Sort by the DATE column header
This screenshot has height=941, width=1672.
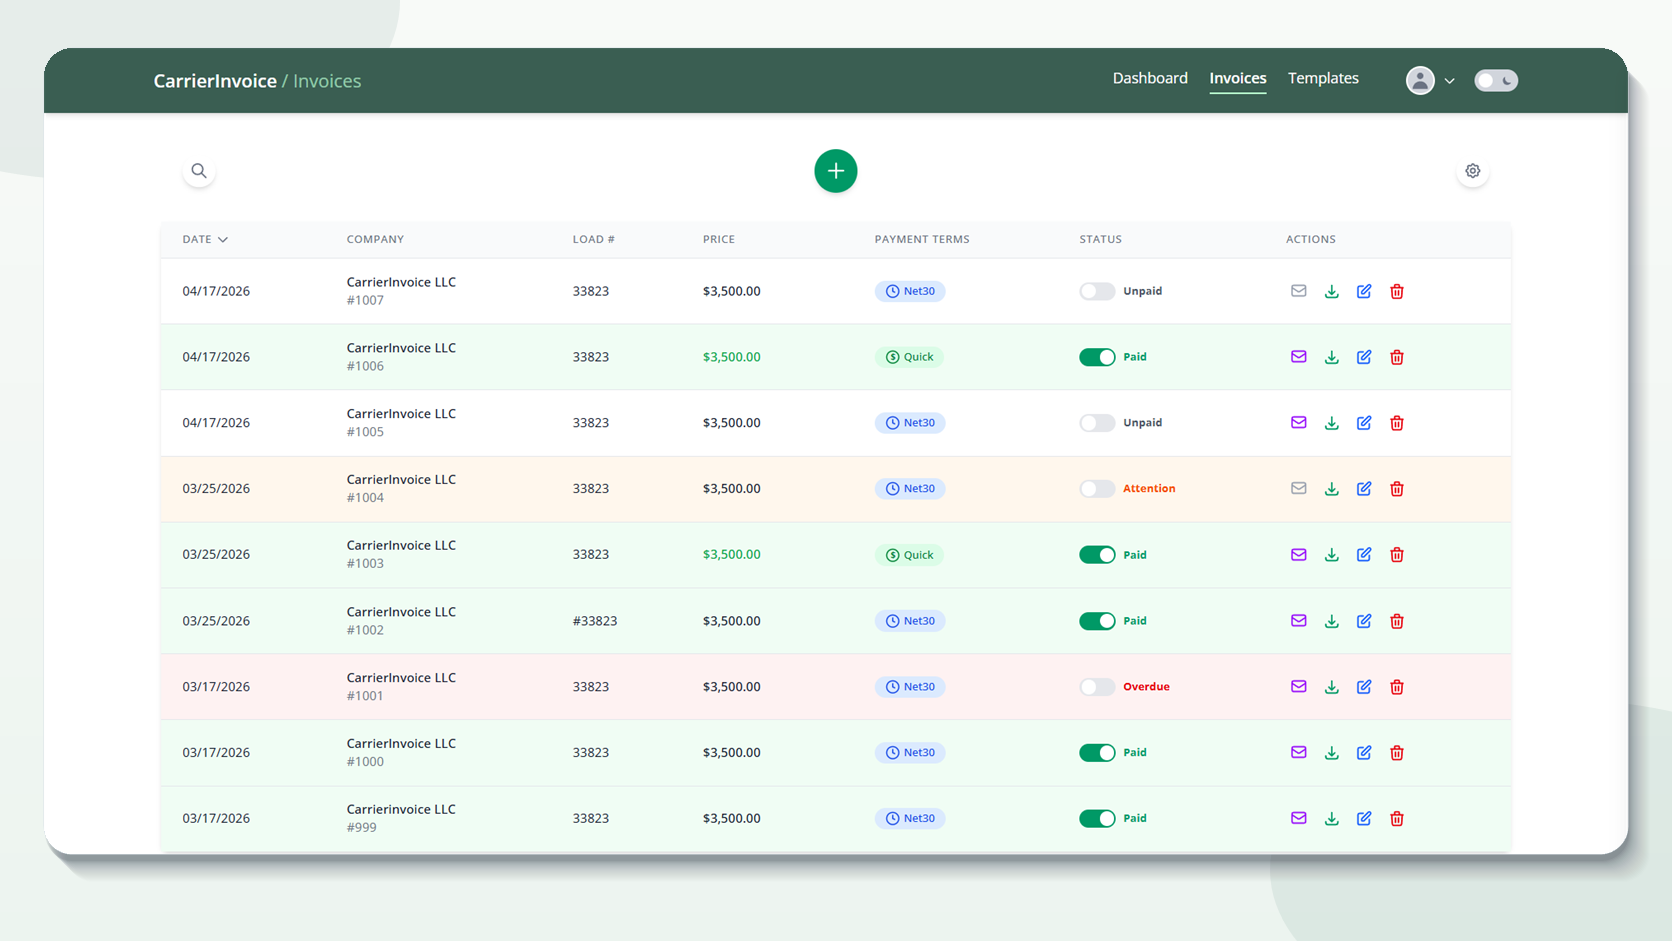point(205,239)
